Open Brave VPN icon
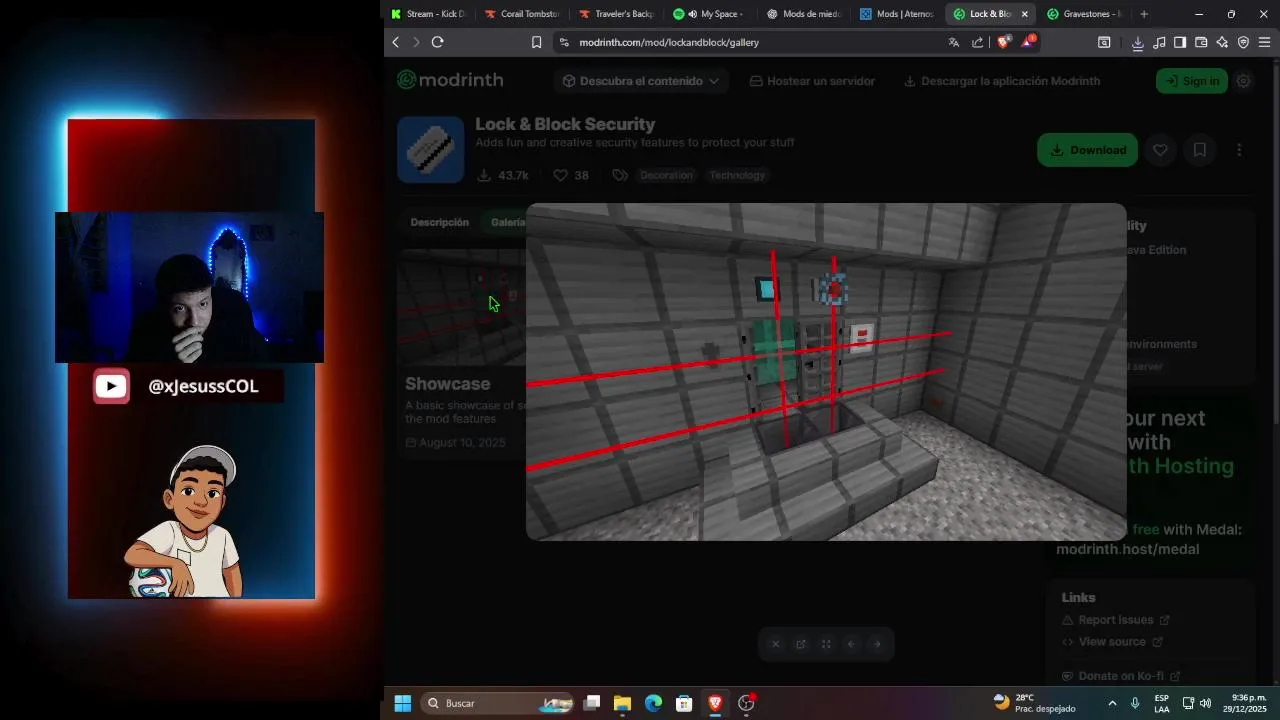Screen dimensions: 1280x720 (x=1243, y=42)
